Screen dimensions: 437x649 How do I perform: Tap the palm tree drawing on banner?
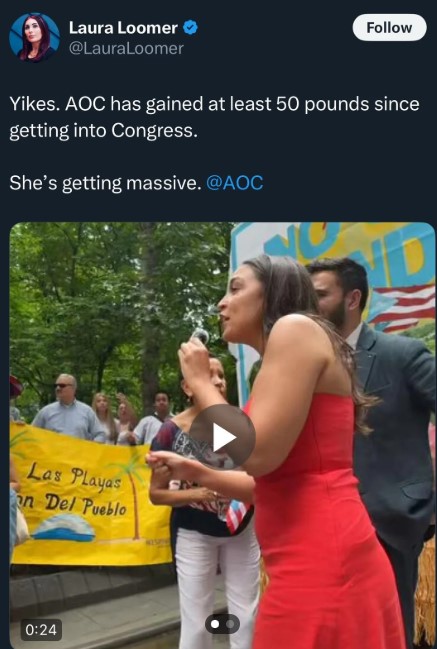(x=131, y=493)
